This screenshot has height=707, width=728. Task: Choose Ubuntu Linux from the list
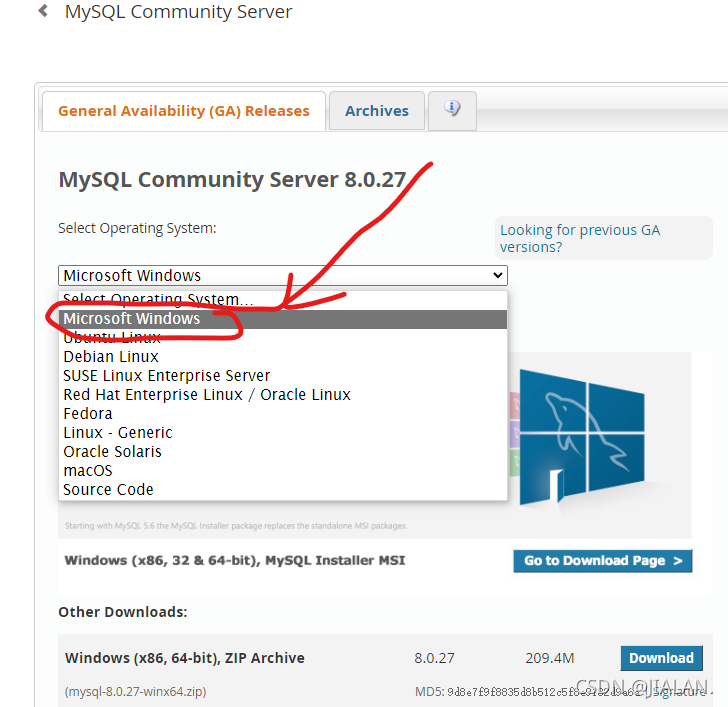pos(283,337)
